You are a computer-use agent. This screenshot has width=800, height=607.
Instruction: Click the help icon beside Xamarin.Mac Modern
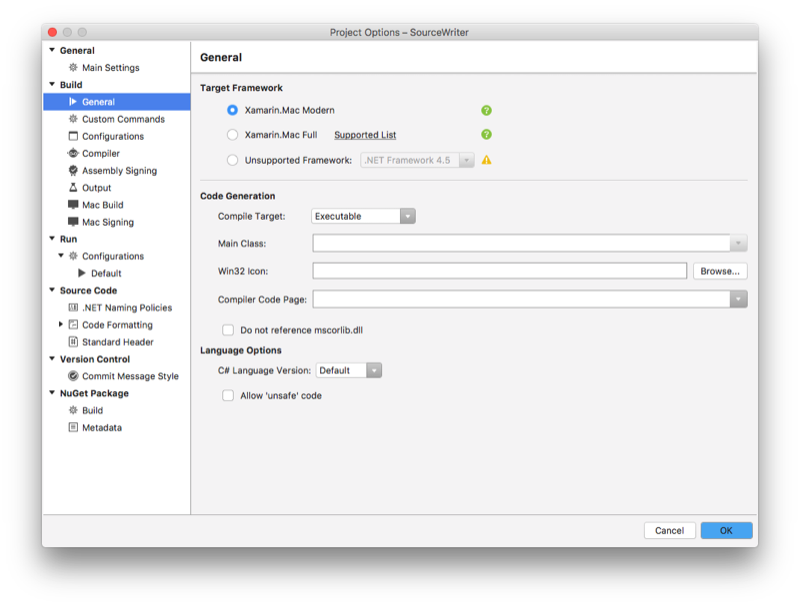pos(486,110)
